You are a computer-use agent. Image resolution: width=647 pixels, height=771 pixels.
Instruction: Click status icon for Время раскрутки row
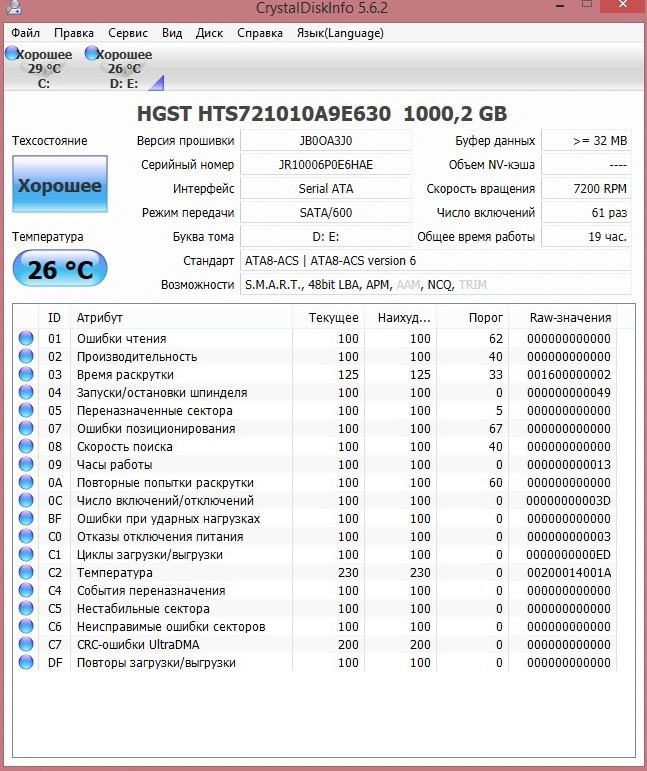26,374
